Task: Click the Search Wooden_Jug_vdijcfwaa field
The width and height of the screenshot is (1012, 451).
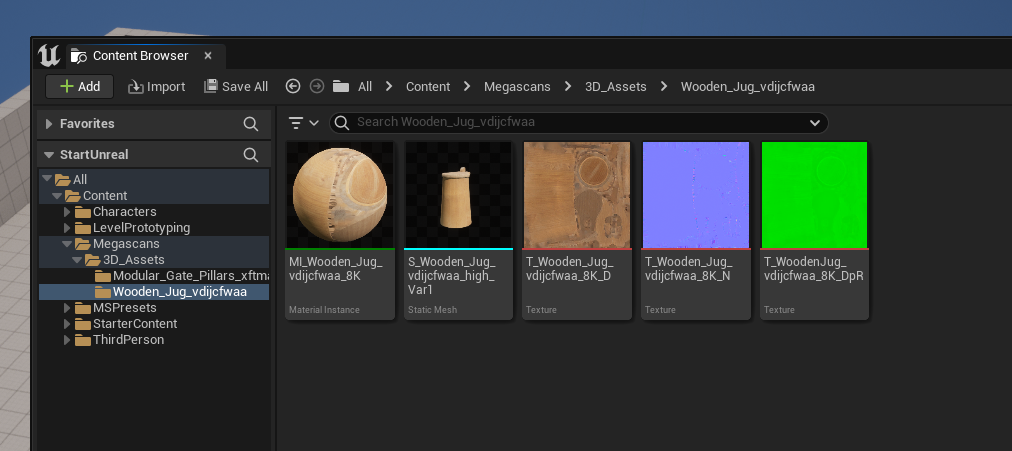Action: click(579, 123)
